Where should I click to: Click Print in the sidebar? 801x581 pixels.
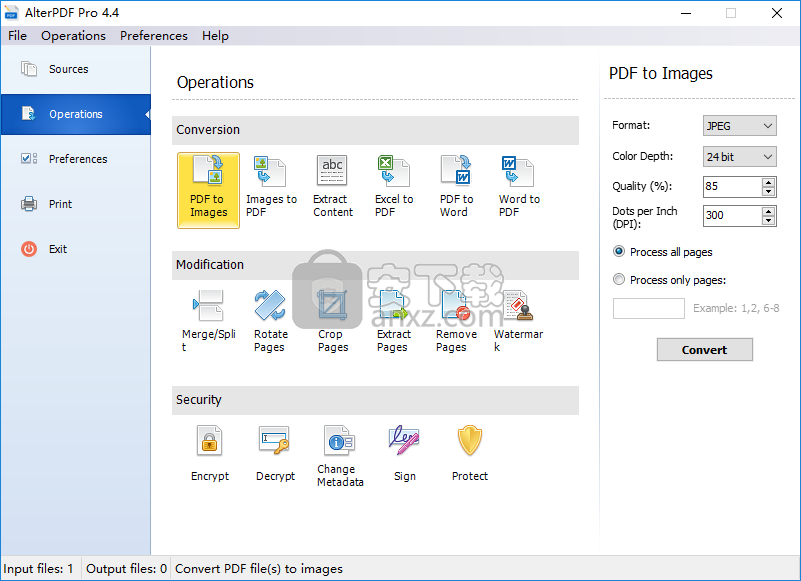pyautogui.click(x=76, y=204)
